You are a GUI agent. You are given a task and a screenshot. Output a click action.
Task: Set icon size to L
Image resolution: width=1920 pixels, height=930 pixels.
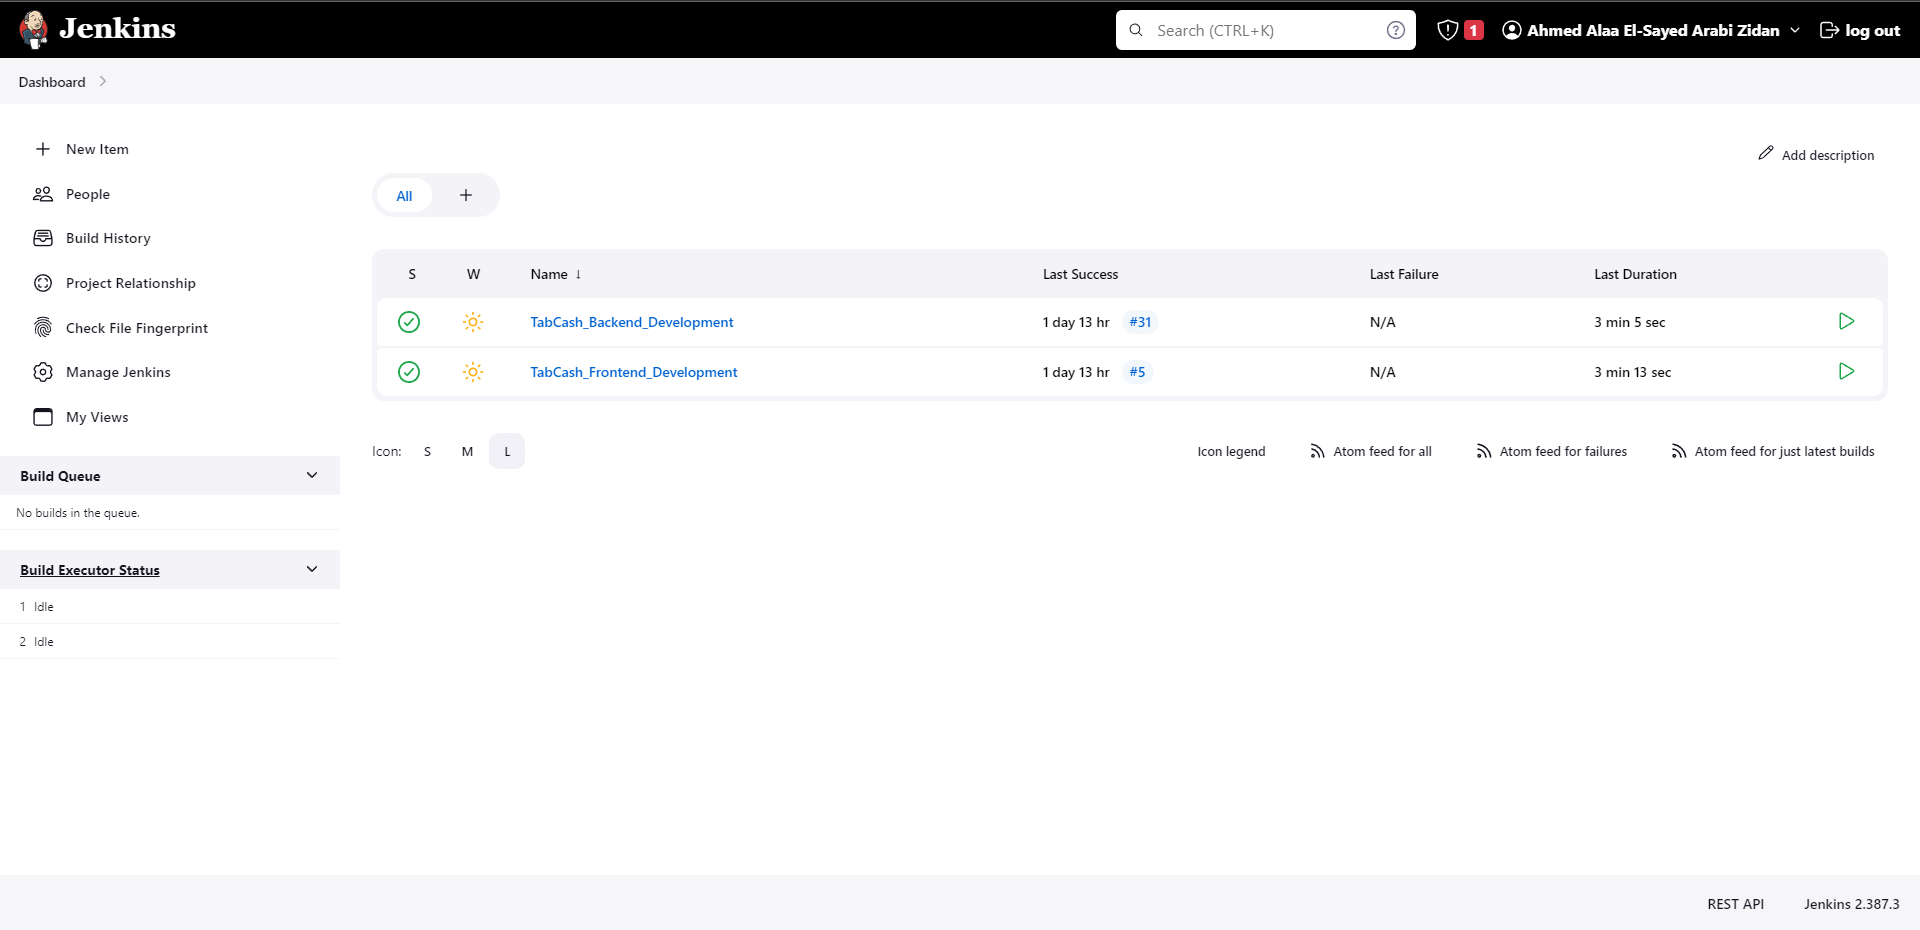click(x=507, y=451)
